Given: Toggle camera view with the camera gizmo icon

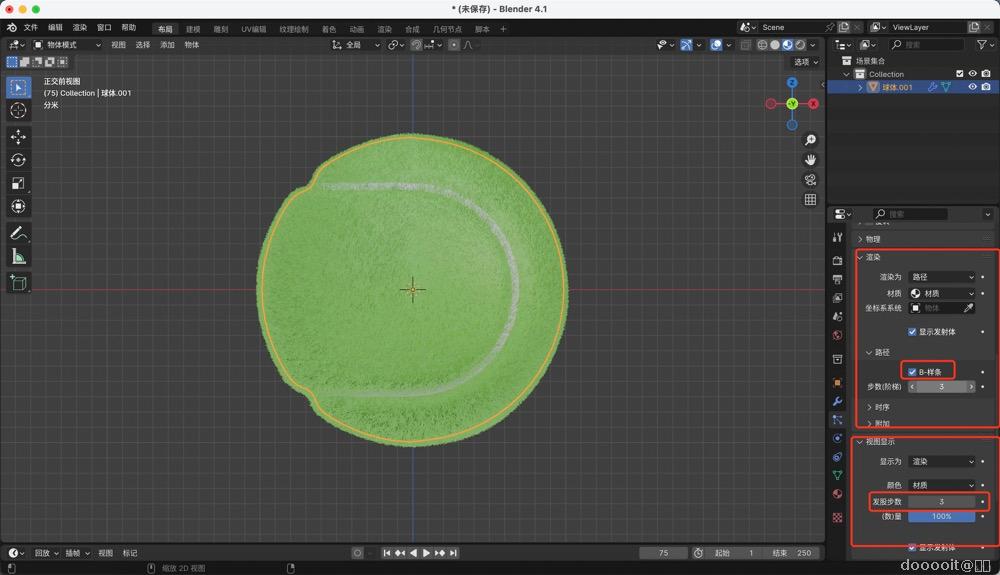Looking at the screenshot, I should pyautogui.click(x=810, y=180).
